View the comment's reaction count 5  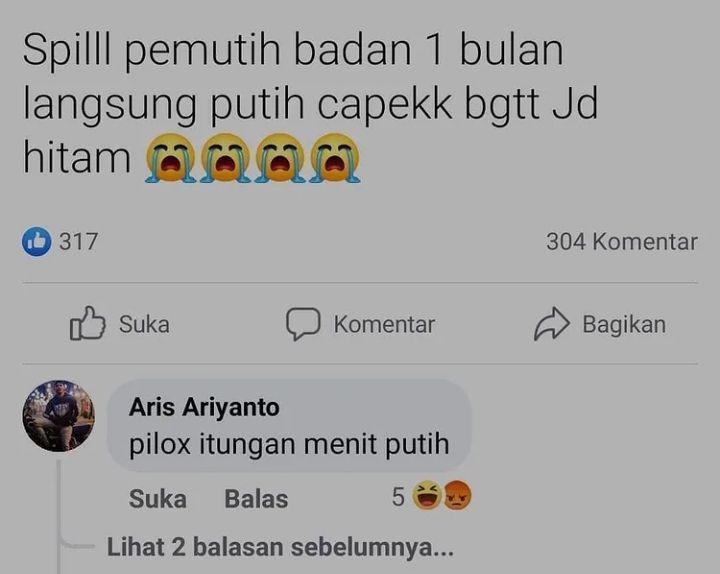pos(398,497)
